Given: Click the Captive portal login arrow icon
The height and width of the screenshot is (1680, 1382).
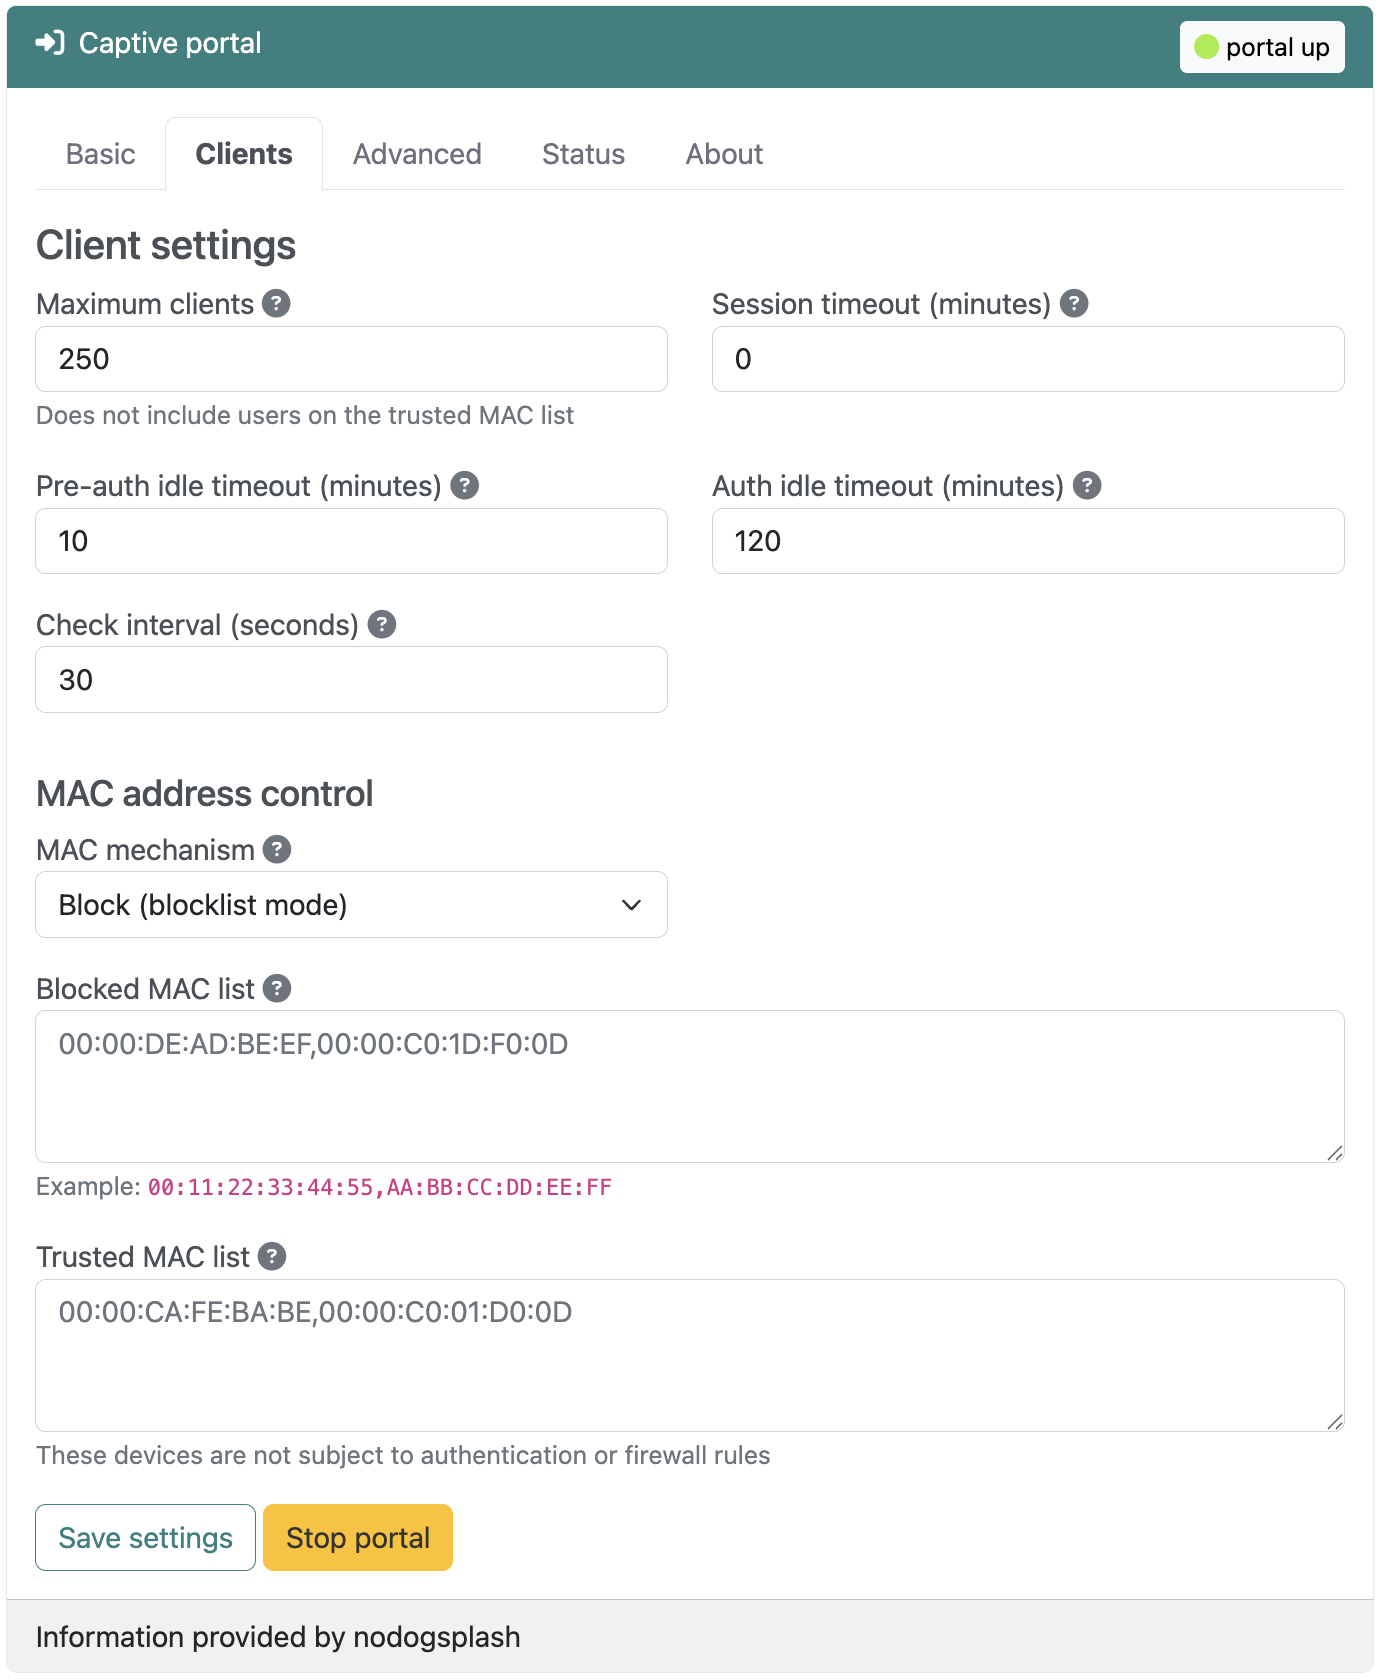Looking at the screenshot, I should [x=50, y=43].
